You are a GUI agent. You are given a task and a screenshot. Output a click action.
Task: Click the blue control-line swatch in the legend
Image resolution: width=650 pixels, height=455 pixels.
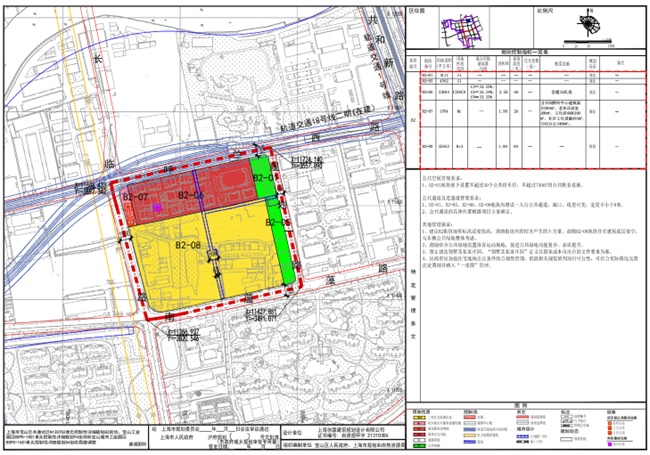click(x=470, y=442)
